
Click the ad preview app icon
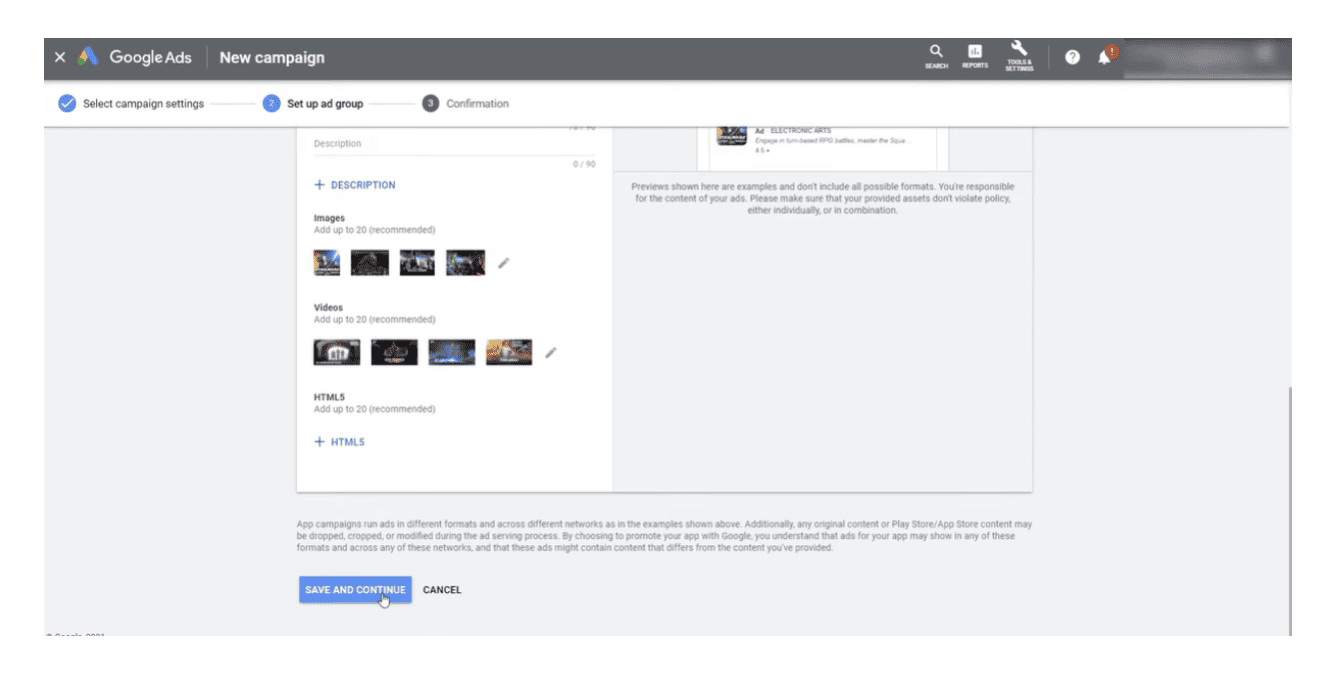[732, 136]
